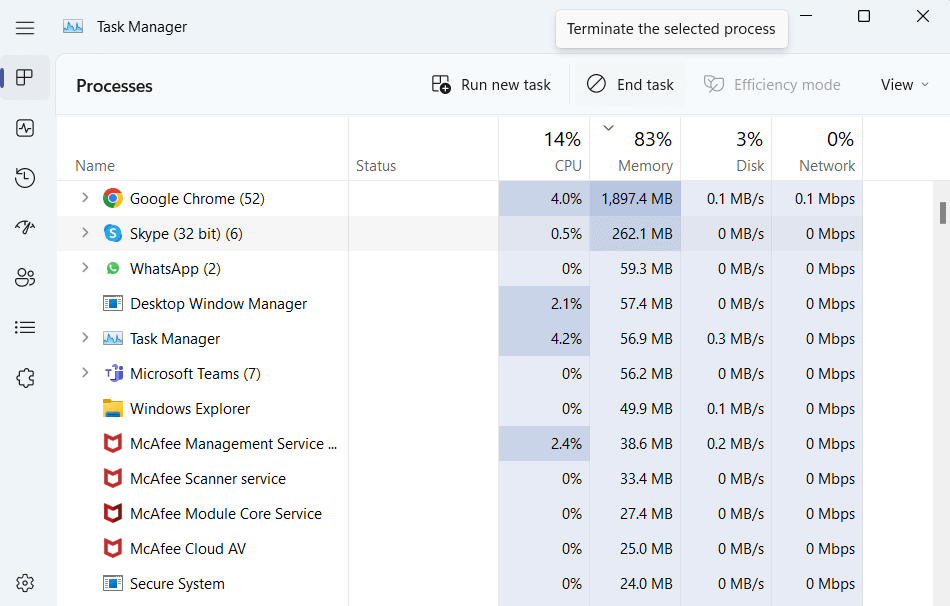The image size is (950, 606).
Task: Expand the Skype (32 bit) process group
Action: [85, 233]
